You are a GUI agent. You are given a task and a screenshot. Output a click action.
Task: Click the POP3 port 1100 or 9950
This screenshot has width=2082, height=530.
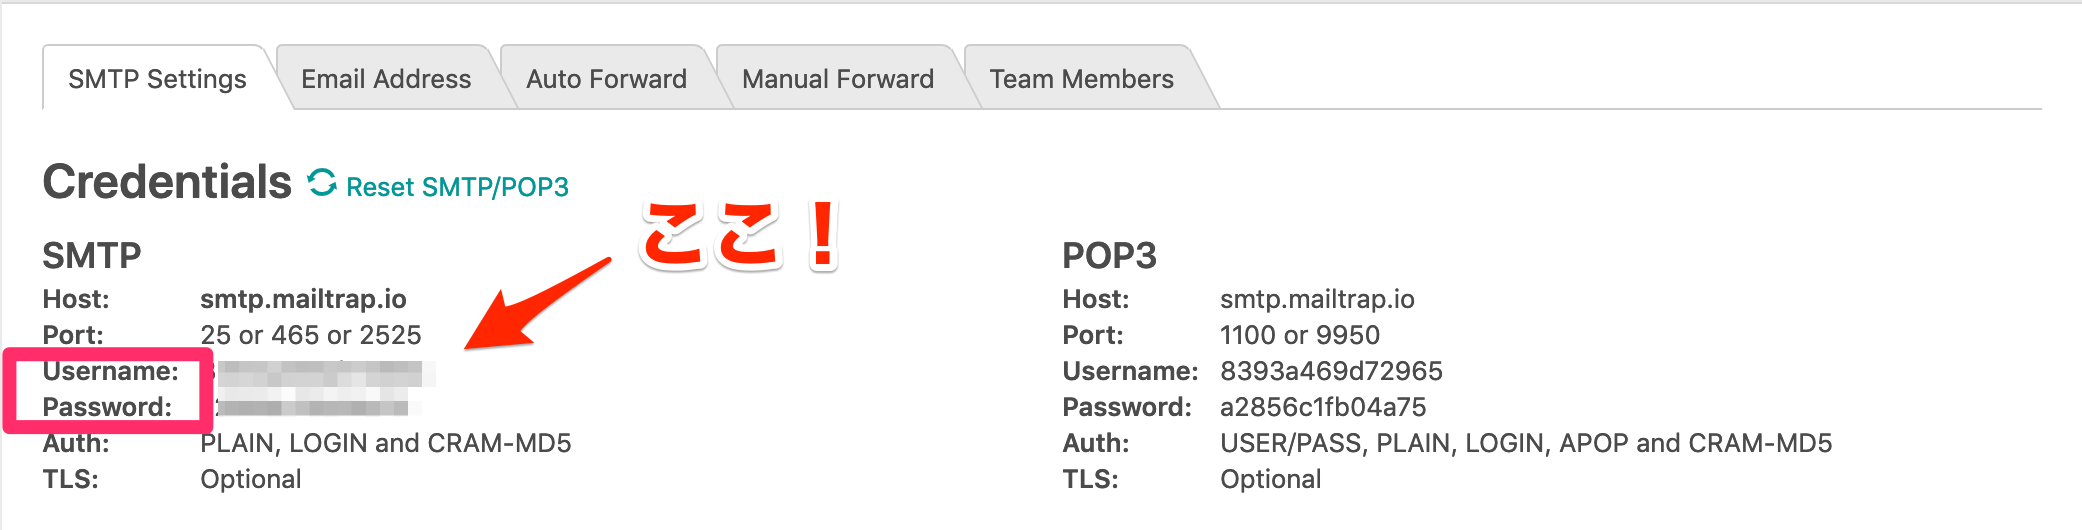click(x=1300, y=335)
